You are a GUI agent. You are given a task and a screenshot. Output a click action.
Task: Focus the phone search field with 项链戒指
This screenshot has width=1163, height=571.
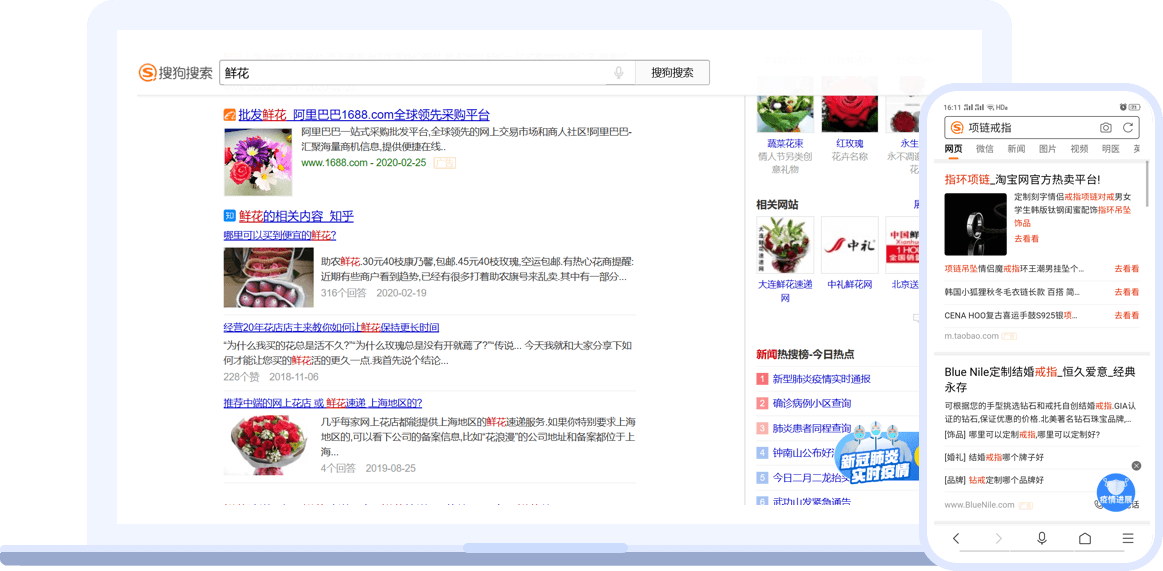tap(1042, 128)
